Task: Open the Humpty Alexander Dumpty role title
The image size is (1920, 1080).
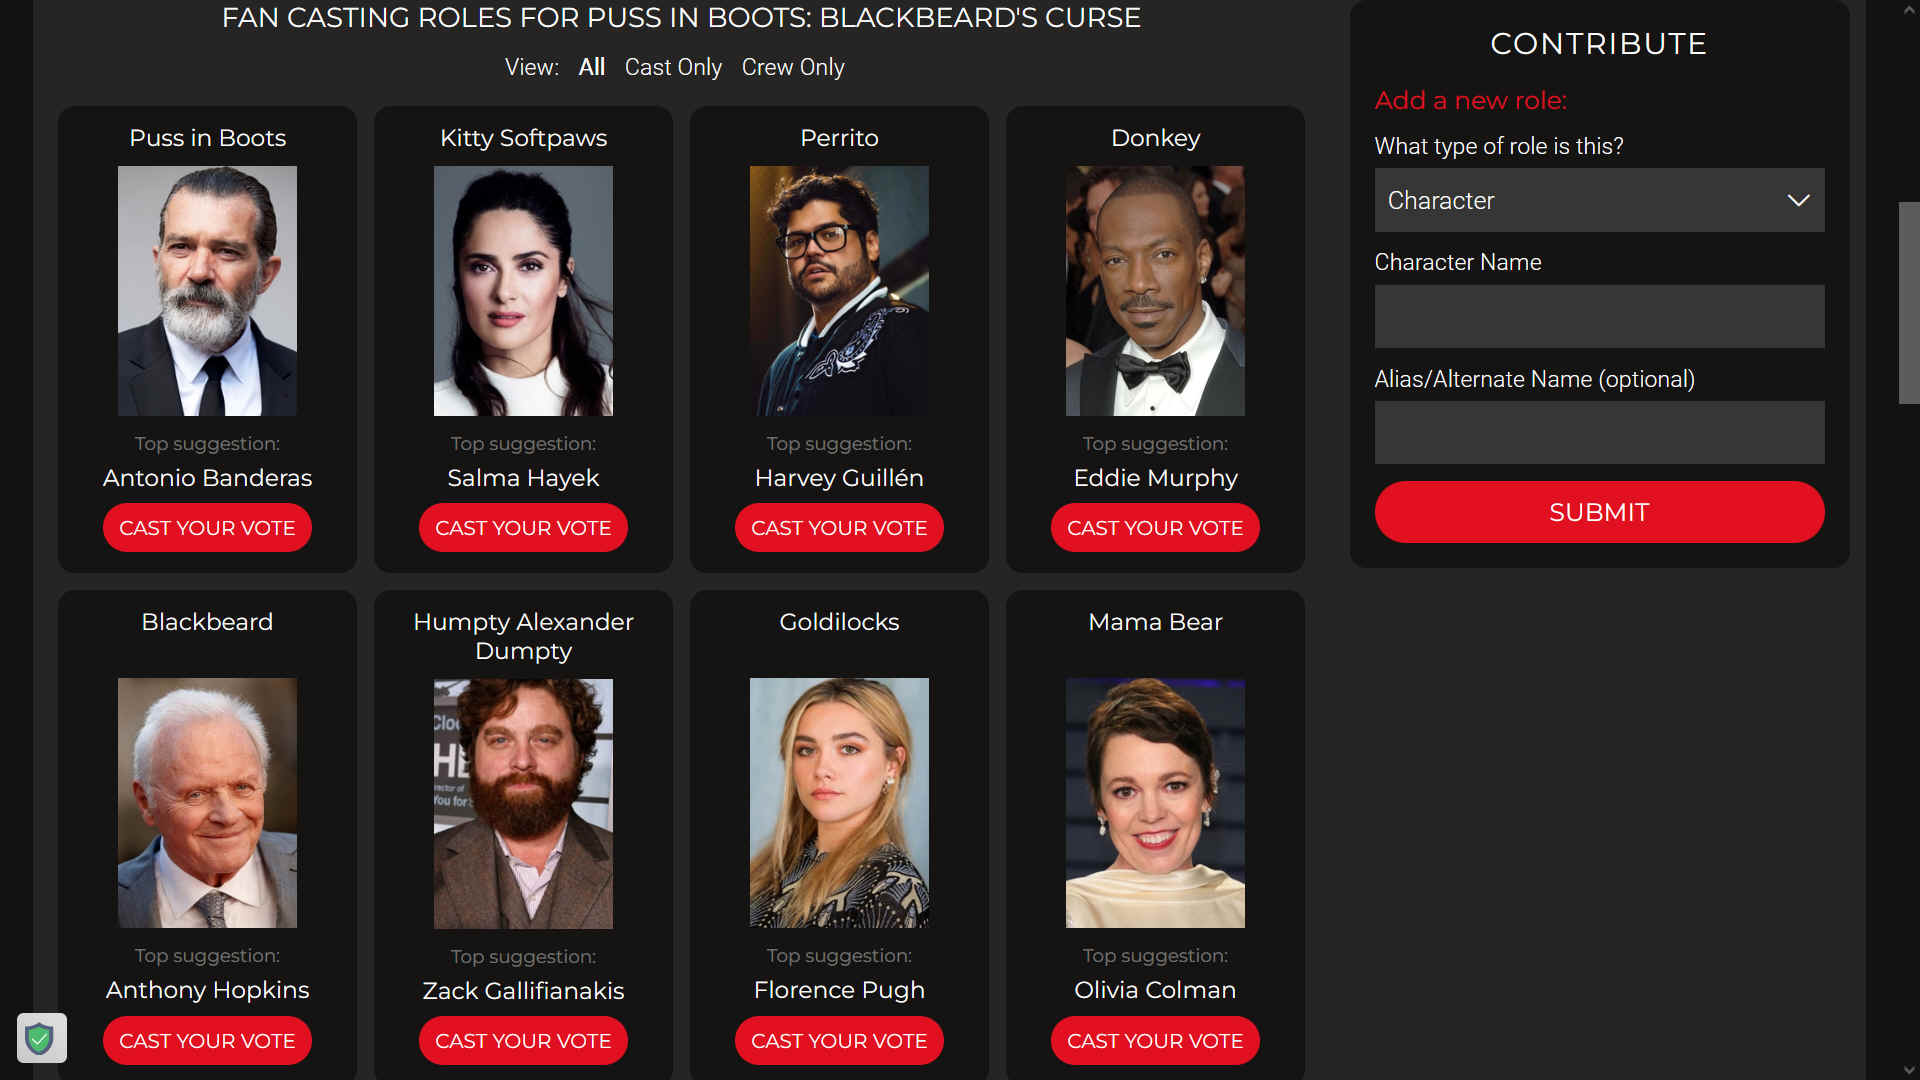Action: (x=523, y=636)
